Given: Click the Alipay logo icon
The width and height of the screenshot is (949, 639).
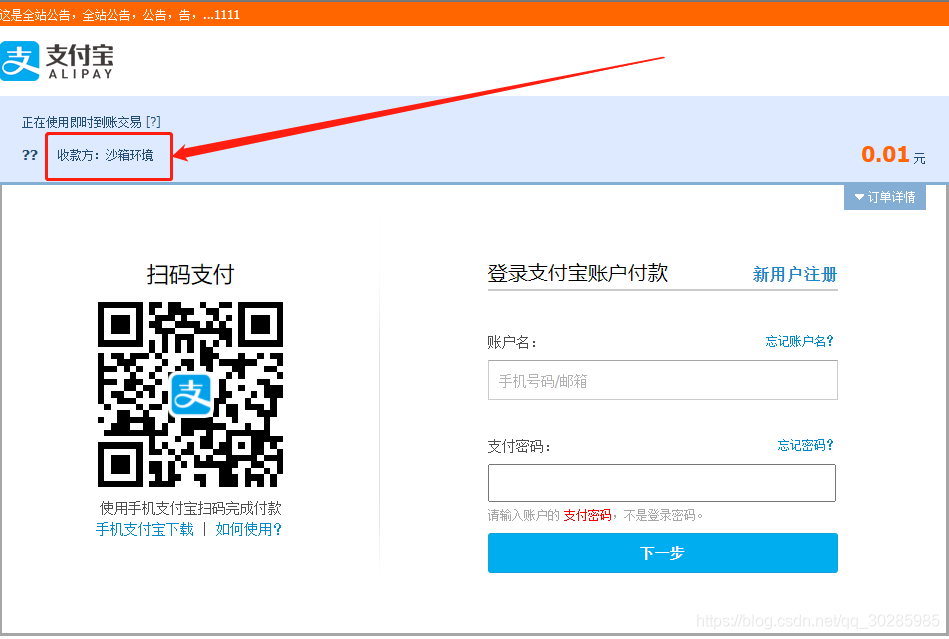Looking at the screenshot, I should [20, 61].
